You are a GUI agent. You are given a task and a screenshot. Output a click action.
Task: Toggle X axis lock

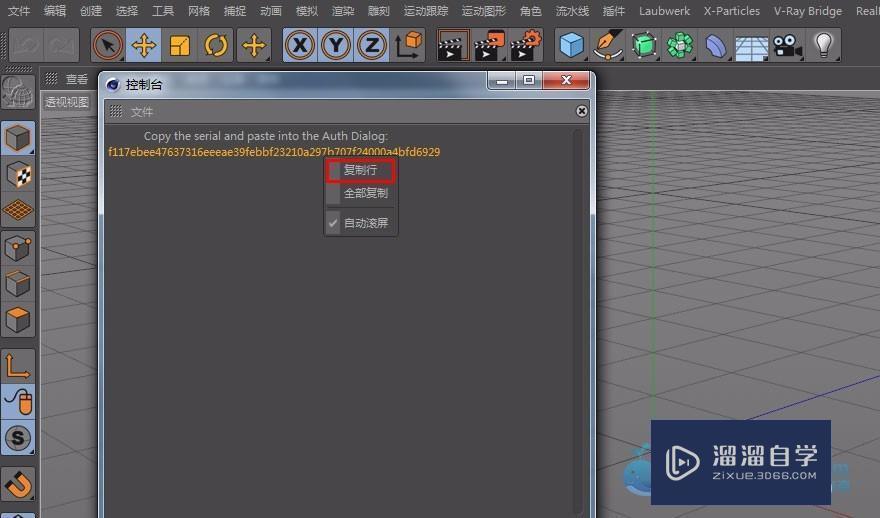click(300, 45)
